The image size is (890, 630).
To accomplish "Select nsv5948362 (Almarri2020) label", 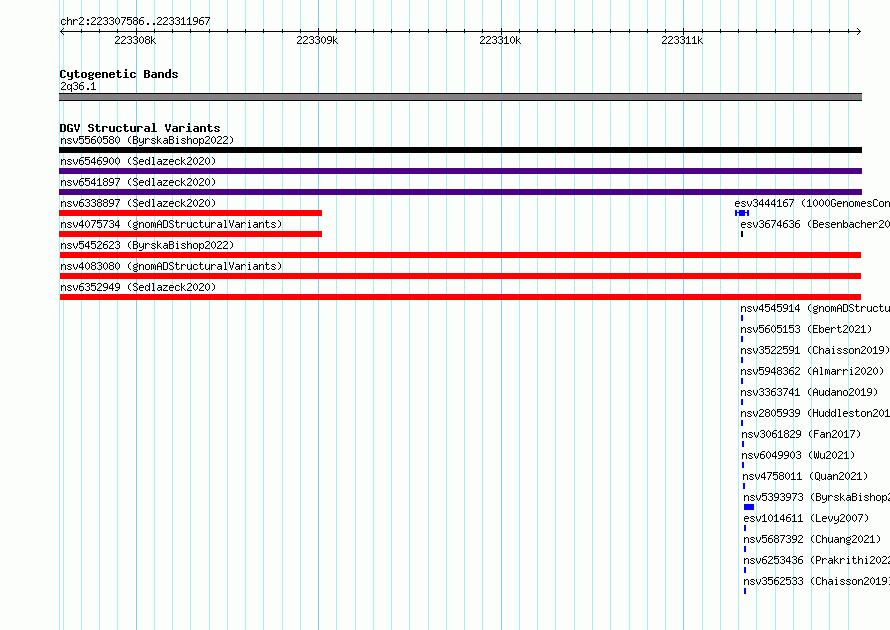I will (812, 371).
